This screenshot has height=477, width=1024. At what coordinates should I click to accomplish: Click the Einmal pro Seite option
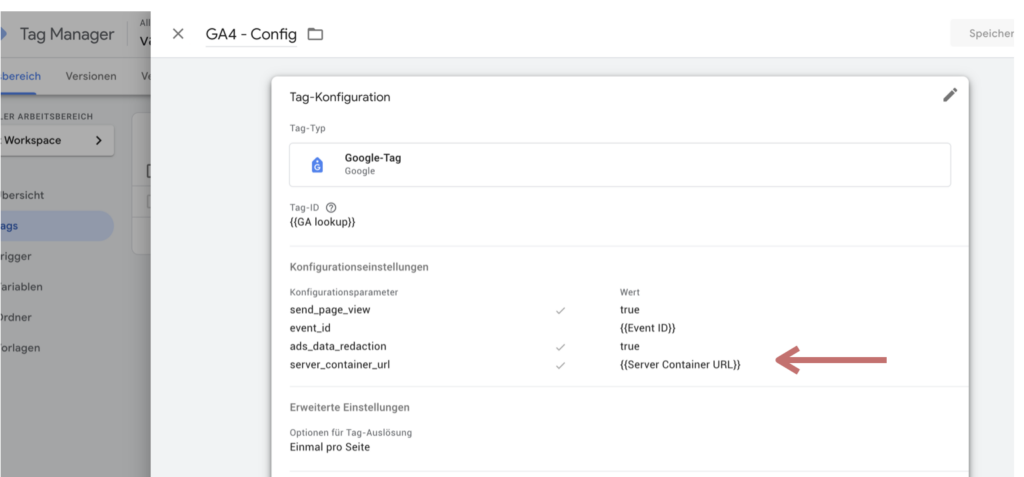coord(330,448)
